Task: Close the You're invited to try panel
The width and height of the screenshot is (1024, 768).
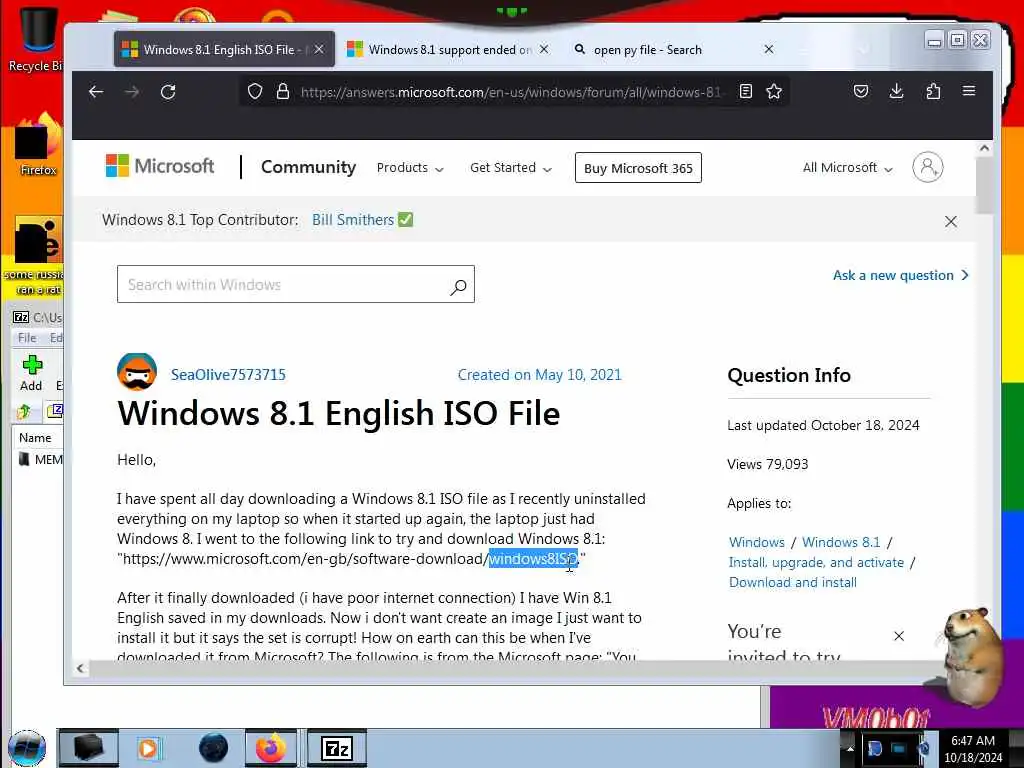Action: coord(899,636)
